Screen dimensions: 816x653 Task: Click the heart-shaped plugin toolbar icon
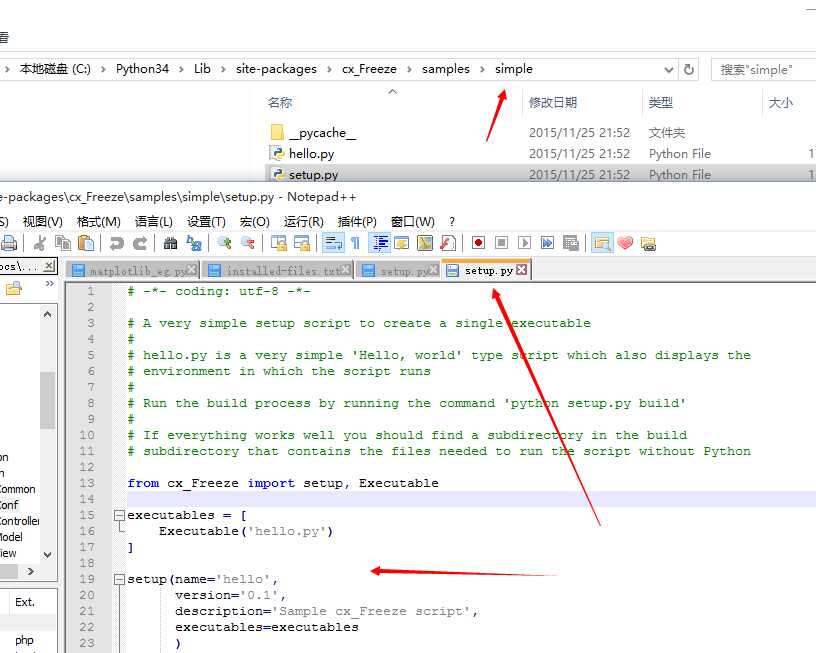[625, 243]
